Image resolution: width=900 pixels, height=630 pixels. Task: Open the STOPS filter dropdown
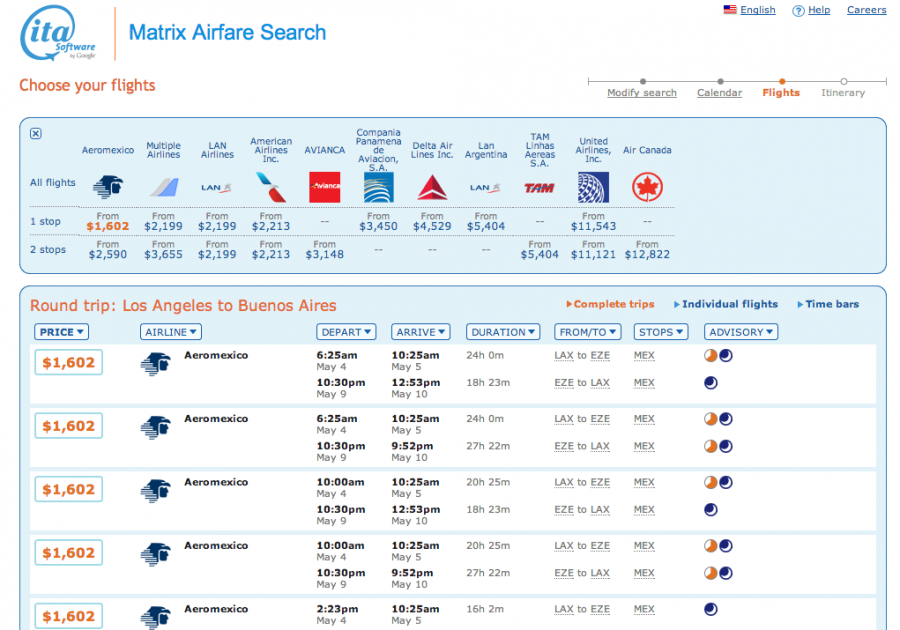pos(660,331)
